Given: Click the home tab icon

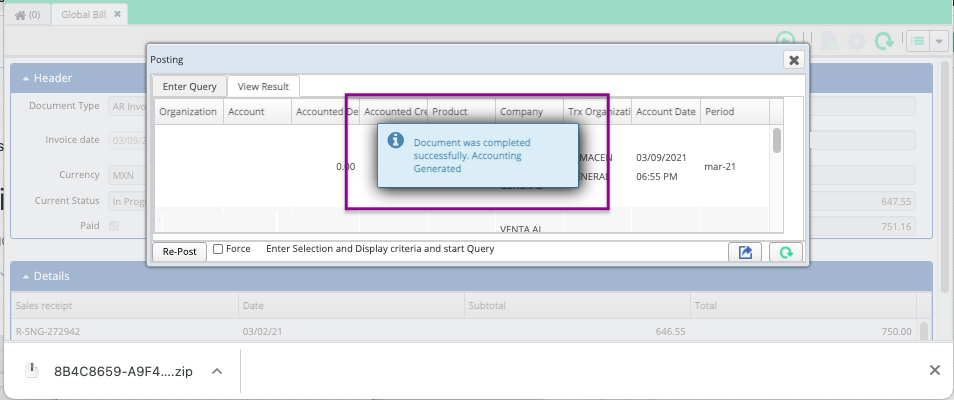Looking at the screenshot, I should tap(21, 15).
